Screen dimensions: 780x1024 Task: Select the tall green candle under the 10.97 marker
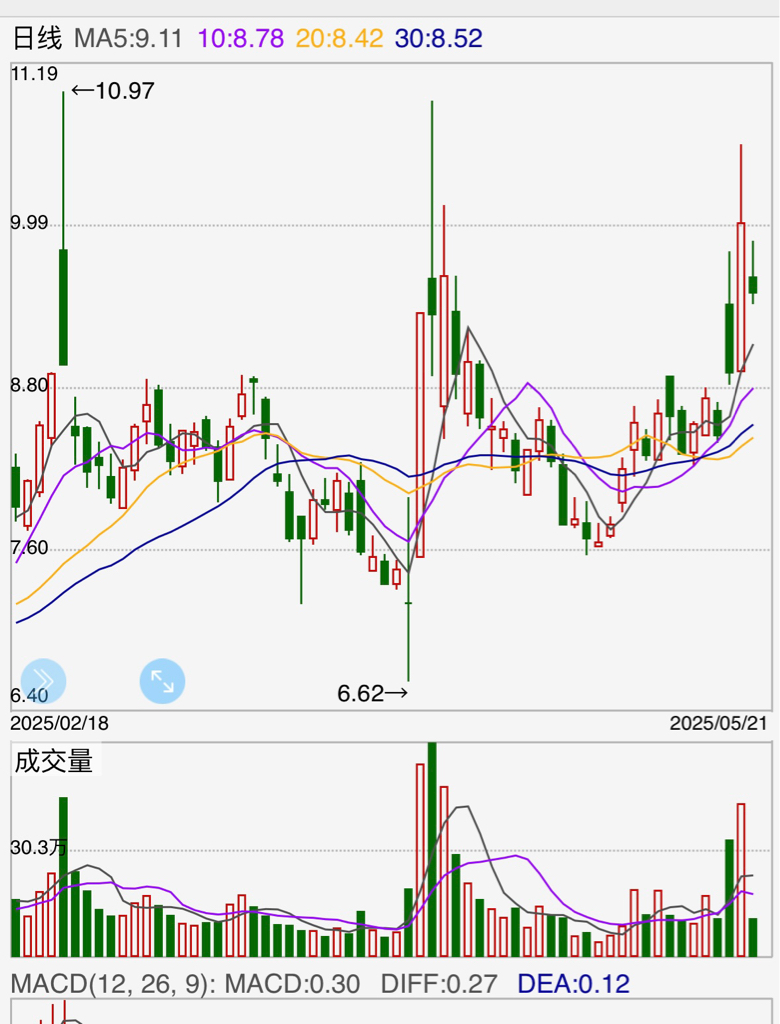63,229
